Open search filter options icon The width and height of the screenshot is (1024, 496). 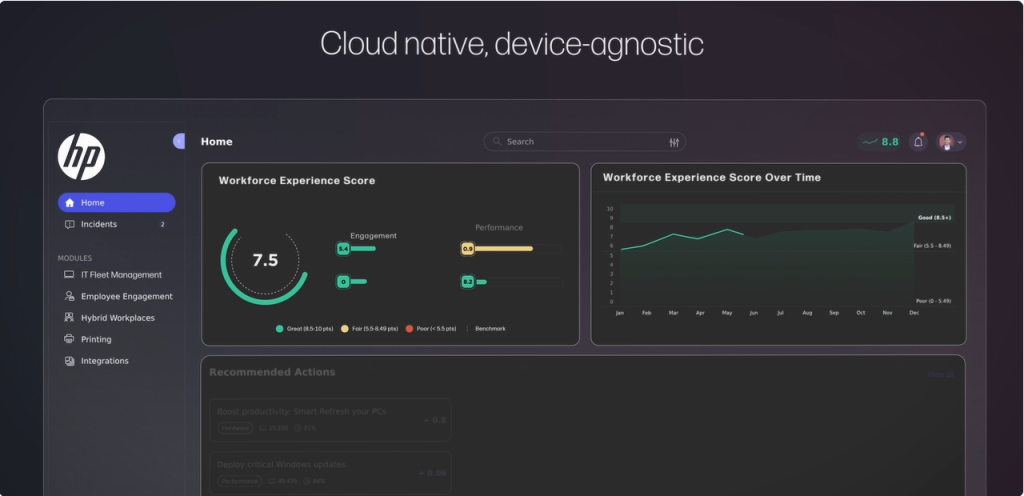(674, 142)
